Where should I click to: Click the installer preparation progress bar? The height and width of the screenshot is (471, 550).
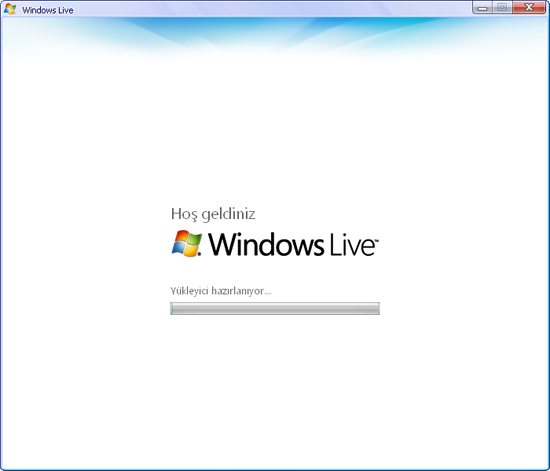click(x=275, y=309)
